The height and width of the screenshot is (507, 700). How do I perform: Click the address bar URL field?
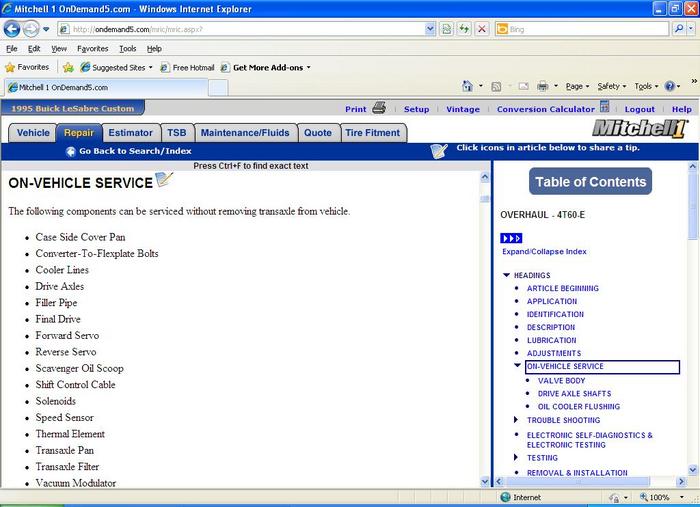click(241, 29)
